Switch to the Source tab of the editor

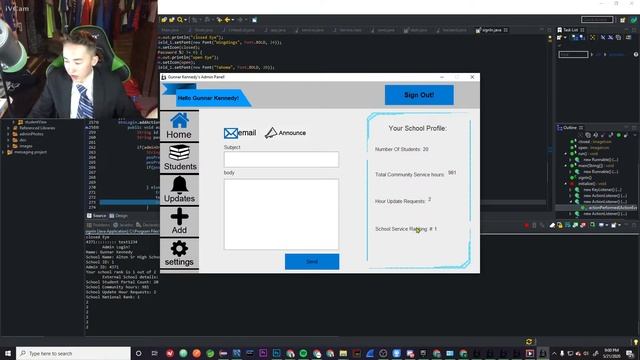point(96,216)
